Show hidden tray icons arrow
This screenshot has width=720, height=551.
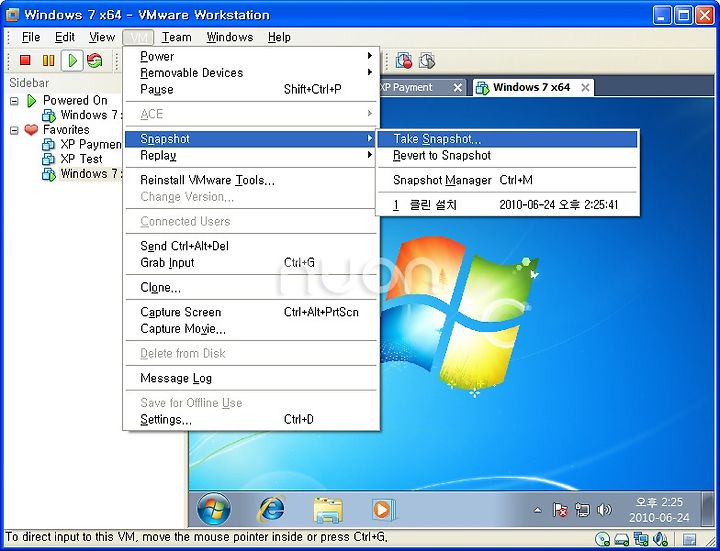(537, 510)
